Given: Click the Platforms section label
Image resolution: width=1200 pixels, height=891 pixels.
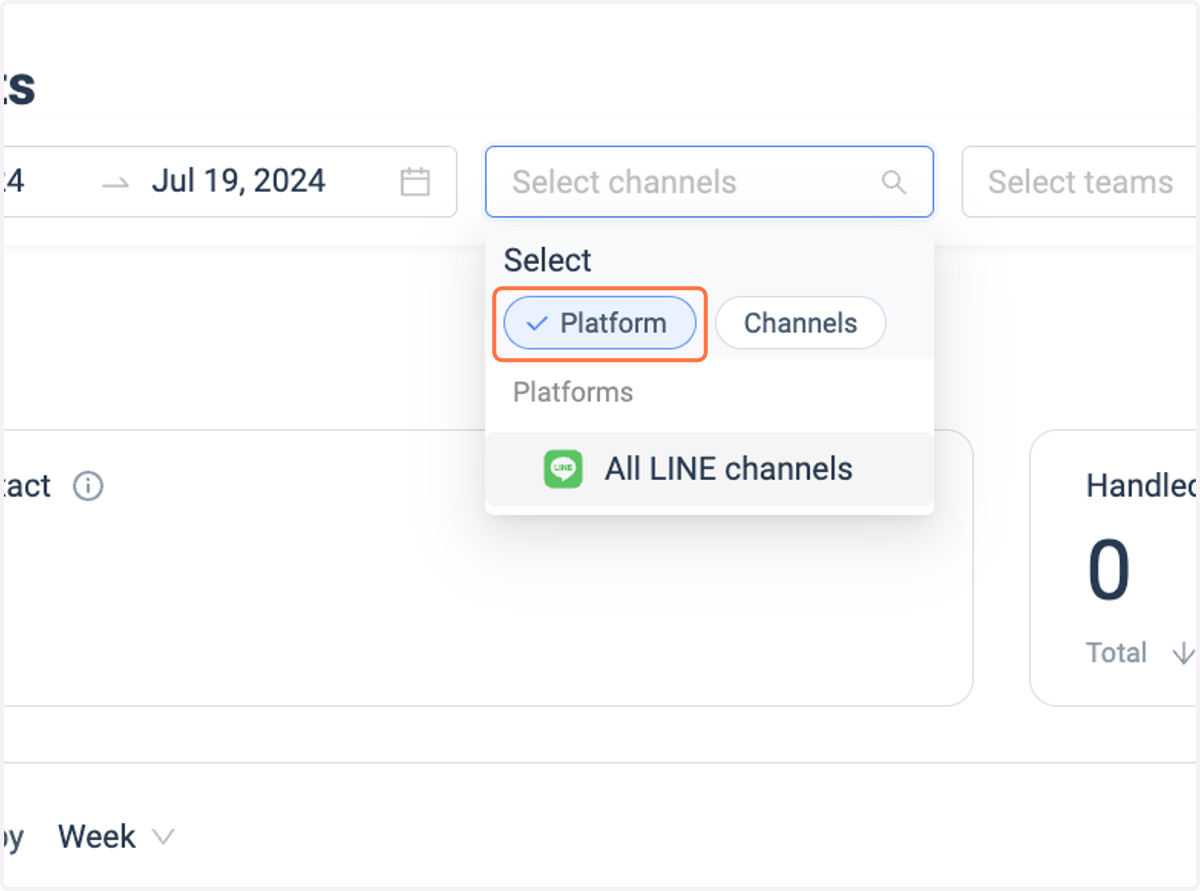Looking at the screenshot, I should [573, 392].
